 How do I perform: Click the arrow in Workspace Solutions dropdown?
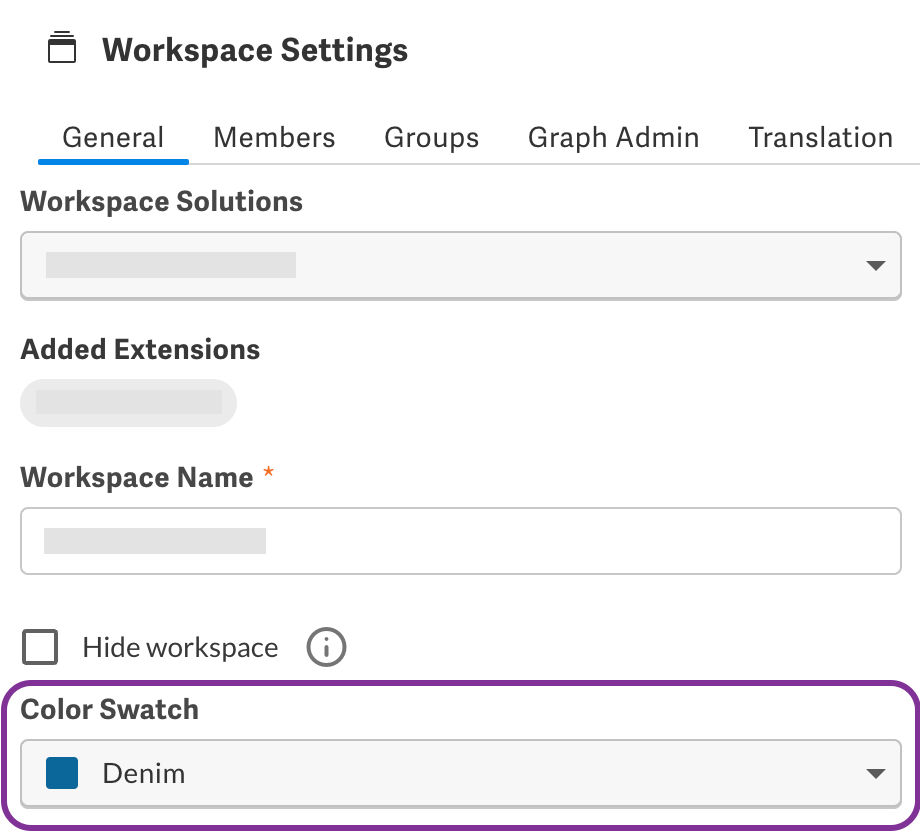(x=875, y=265)
